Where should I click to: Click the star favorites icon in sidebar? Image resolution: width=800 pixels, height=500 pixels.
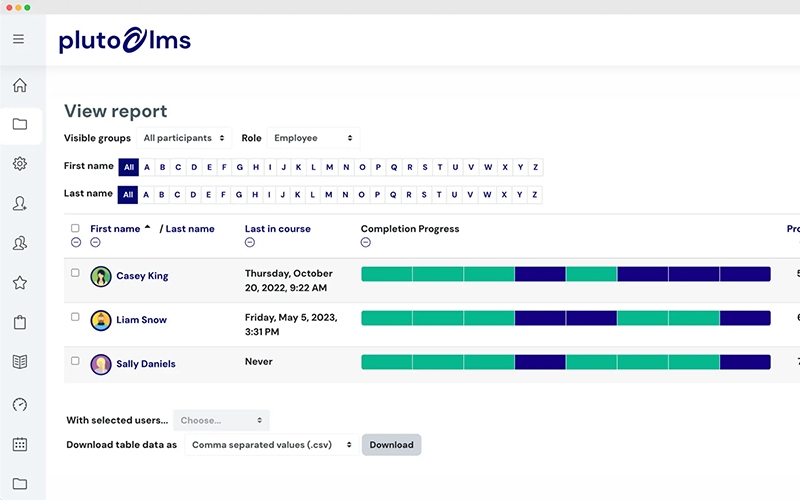pyautogui.click(x=20, y=283)
